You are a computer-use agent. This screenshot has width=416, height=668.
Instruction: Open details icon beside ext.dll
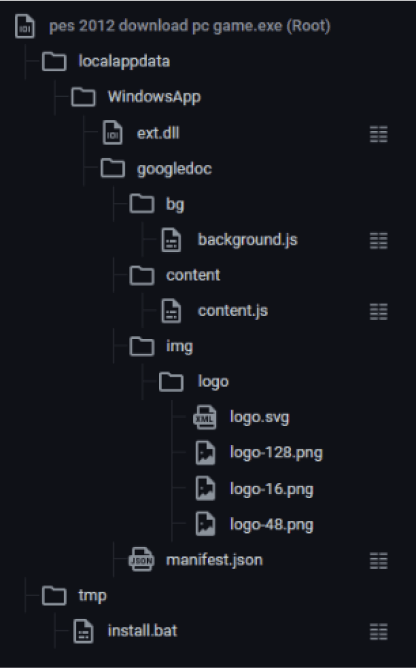pyautogui.click(x=378, y=134)
